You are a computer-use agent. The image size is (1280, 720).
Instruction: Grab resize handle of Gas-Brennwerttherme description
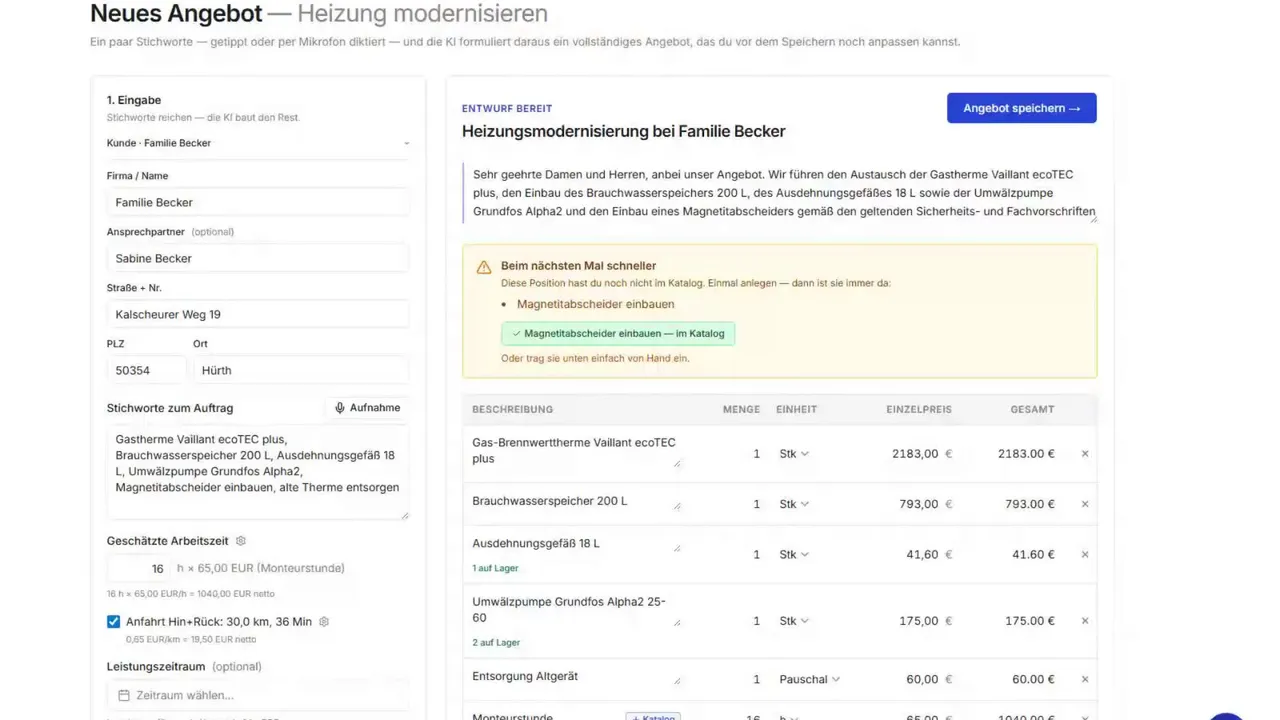(x=677, y=463)
